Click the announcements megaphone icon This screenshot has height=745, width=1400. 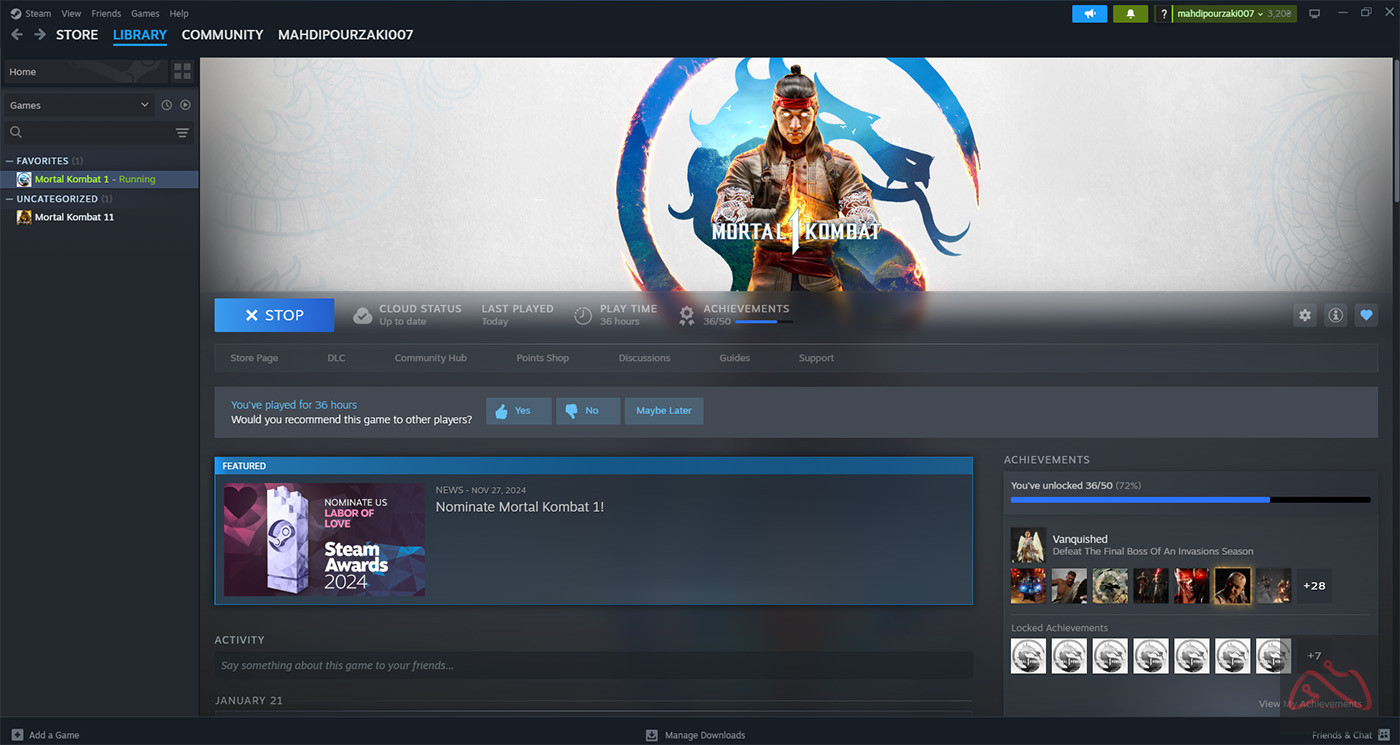coord(1089,14)
